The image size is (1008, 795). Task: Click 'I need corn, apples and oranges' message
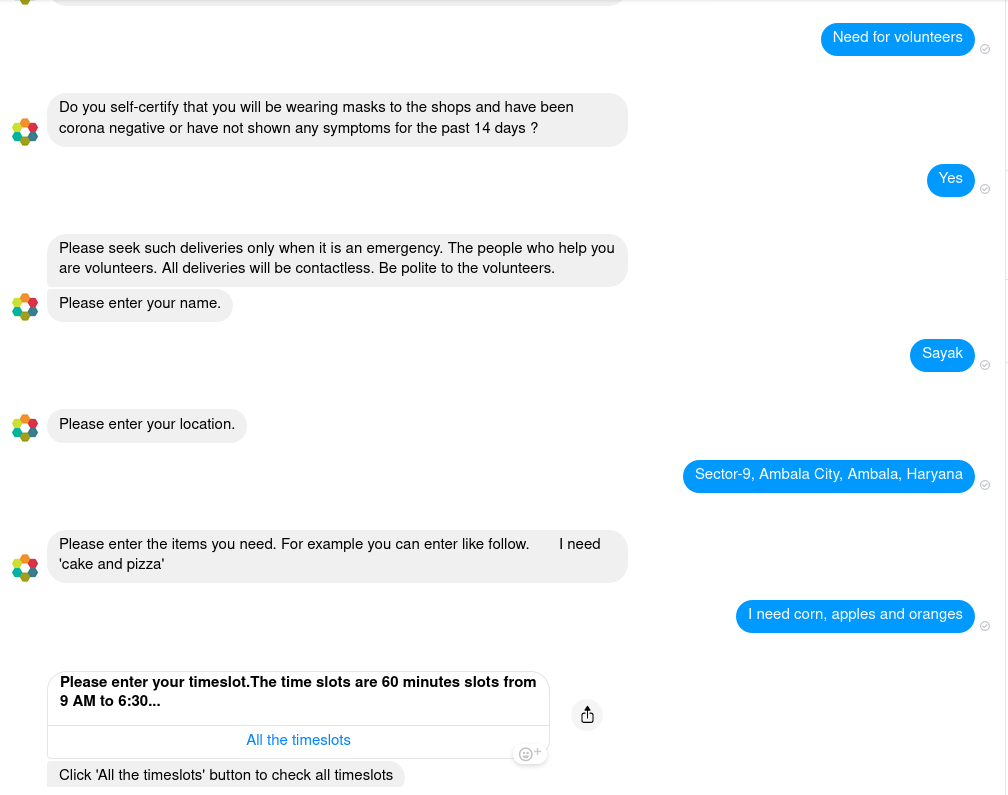point(855,615)
